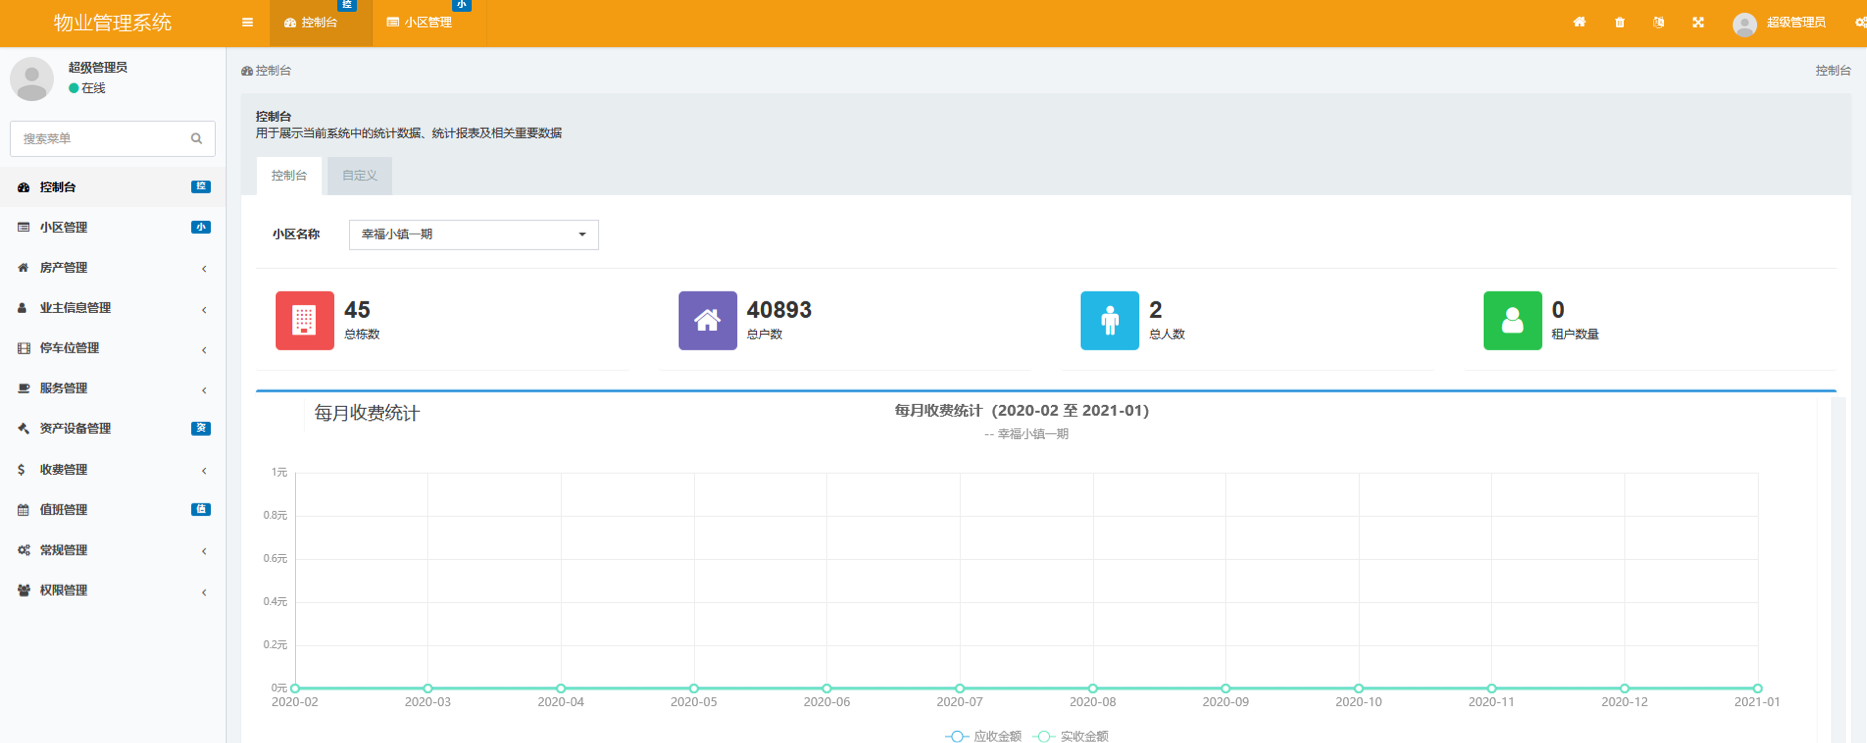Toggle 应收金额 series in chart legend
Image resolution: width=1867 pixels, height=743 pixels.
point(984,736)
